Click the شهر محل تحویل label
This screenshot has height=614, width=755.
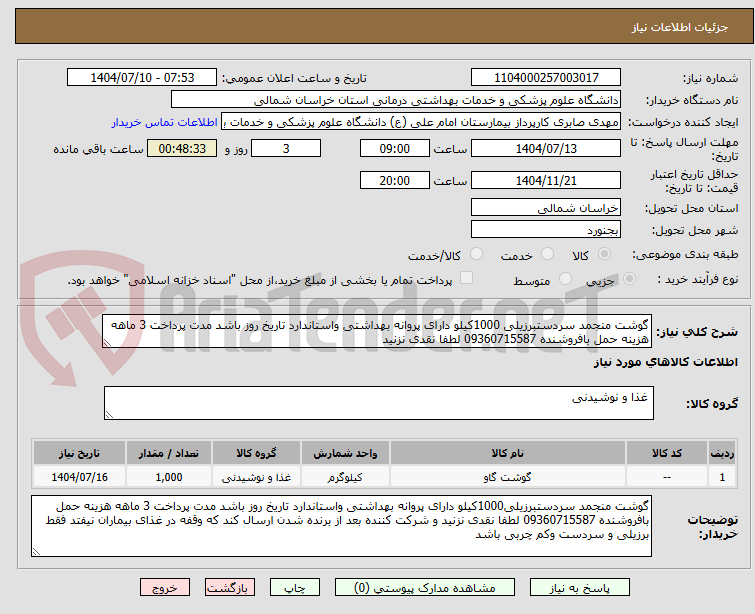click(x=695, y=231)
